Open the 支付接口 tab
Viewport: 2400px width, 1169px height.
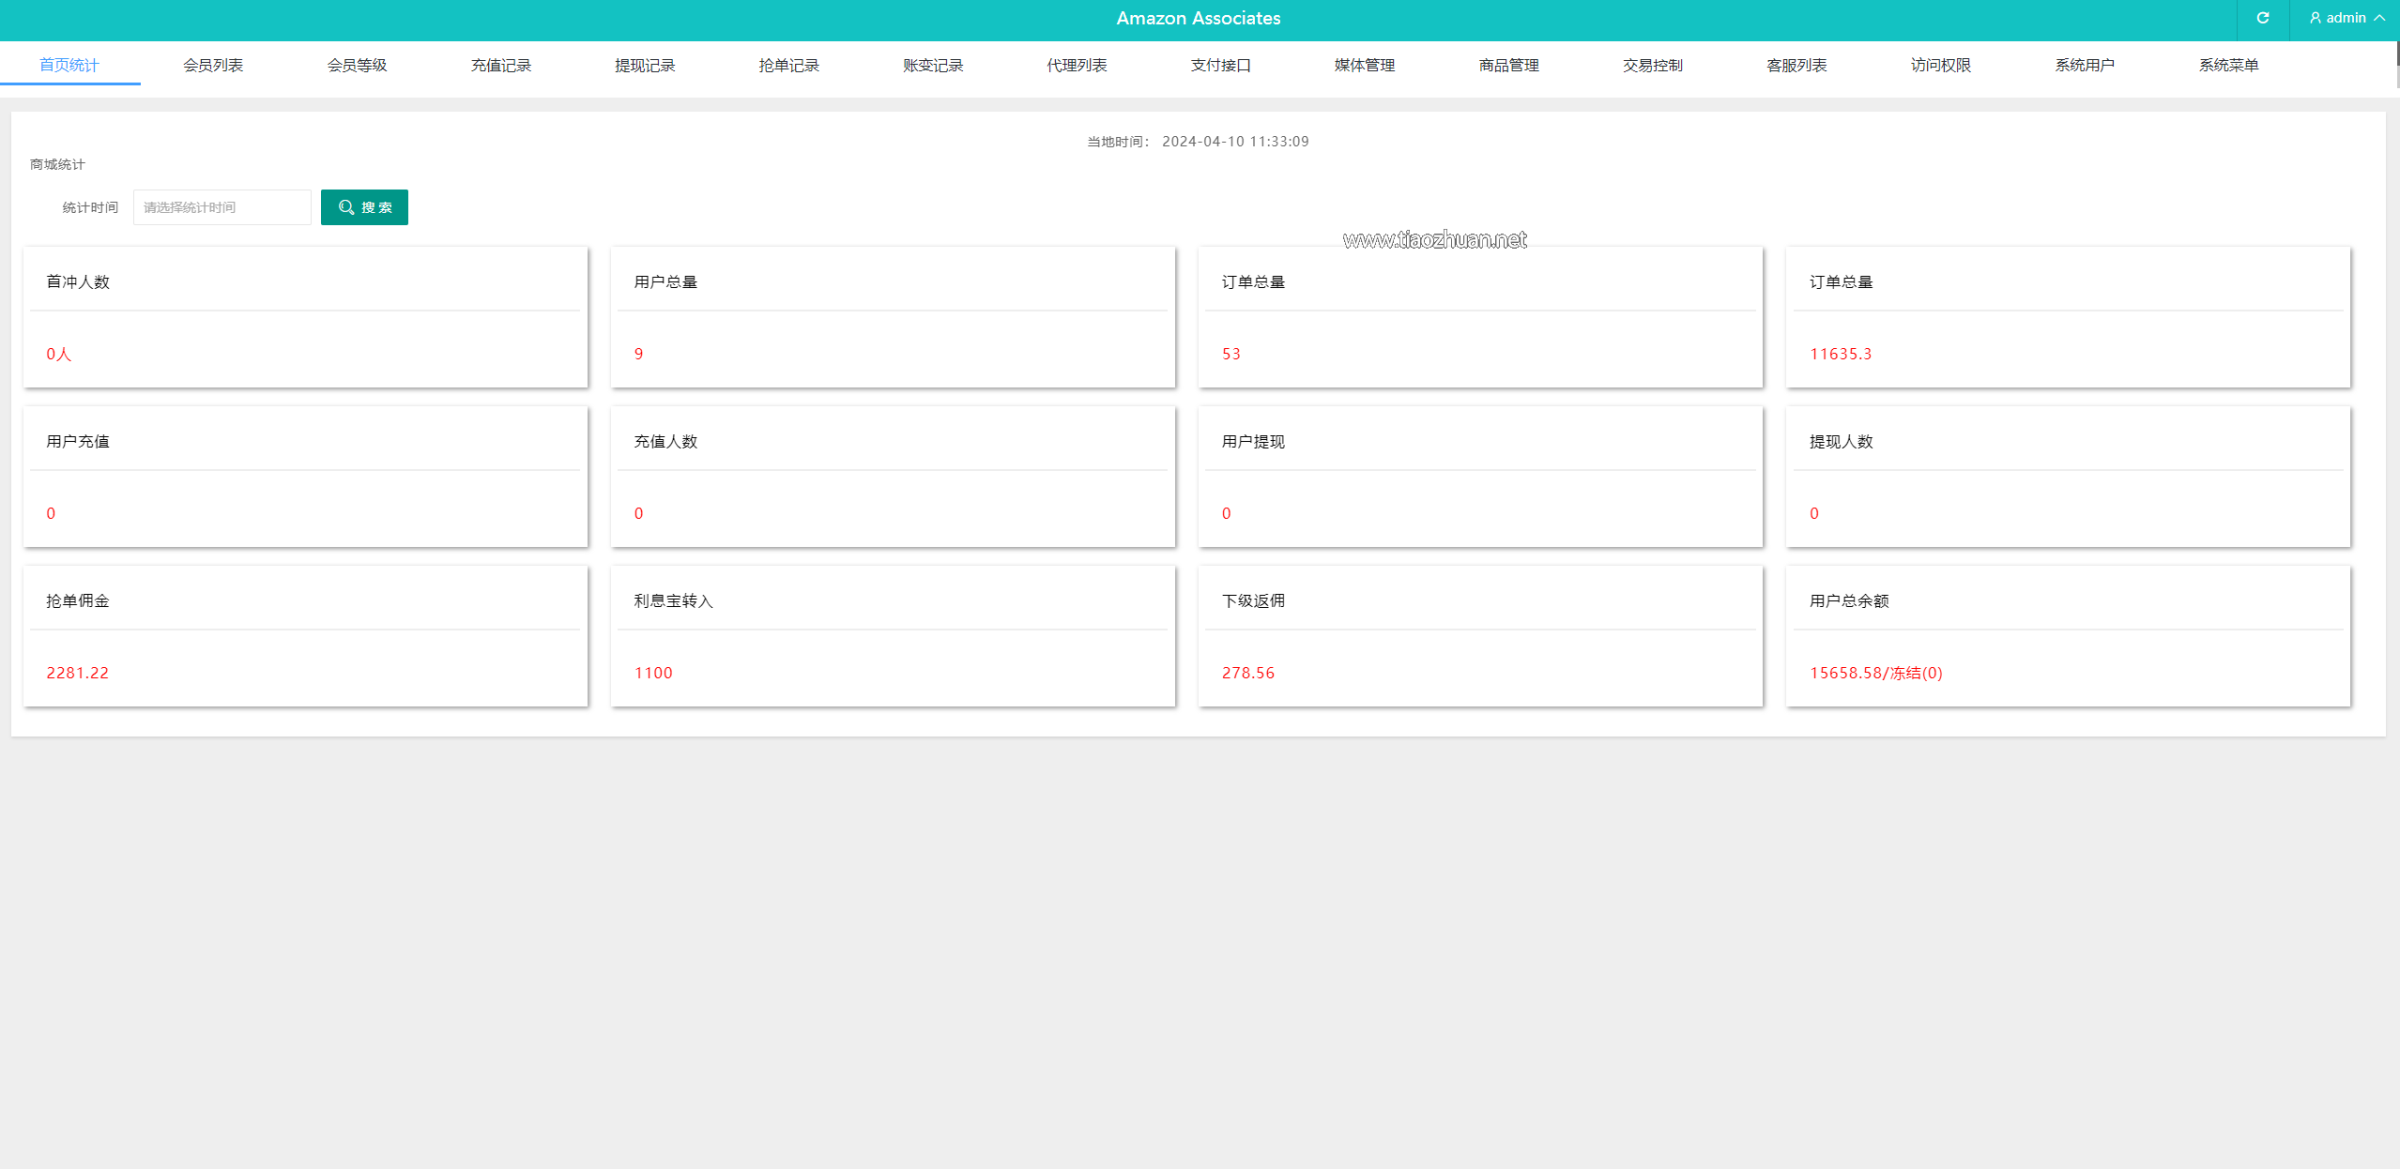1221,65
